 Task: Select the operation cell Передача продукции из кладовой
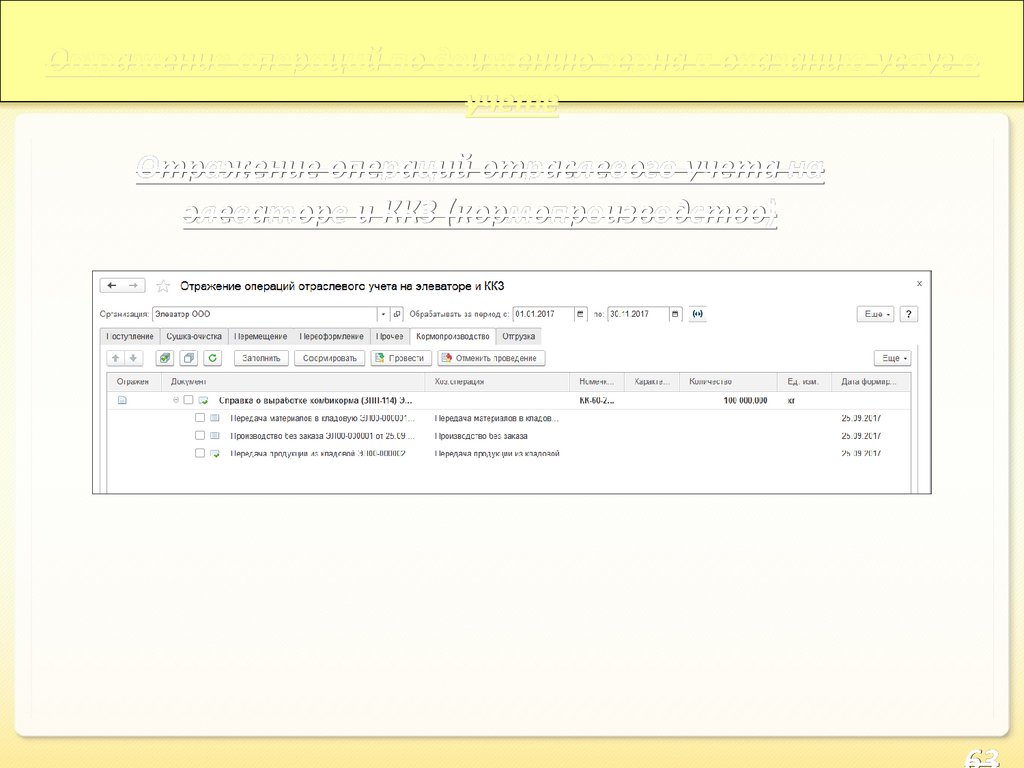(497, 453)
